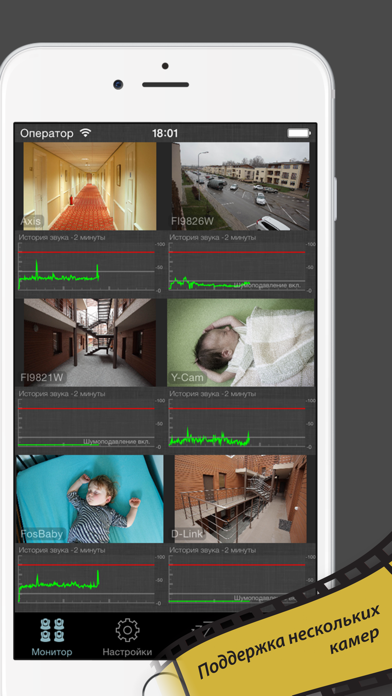The width and height of the screenshot is (392, 696).
Task: Tap the red threshold line on FosBaby graph
Action: point(86,564)
